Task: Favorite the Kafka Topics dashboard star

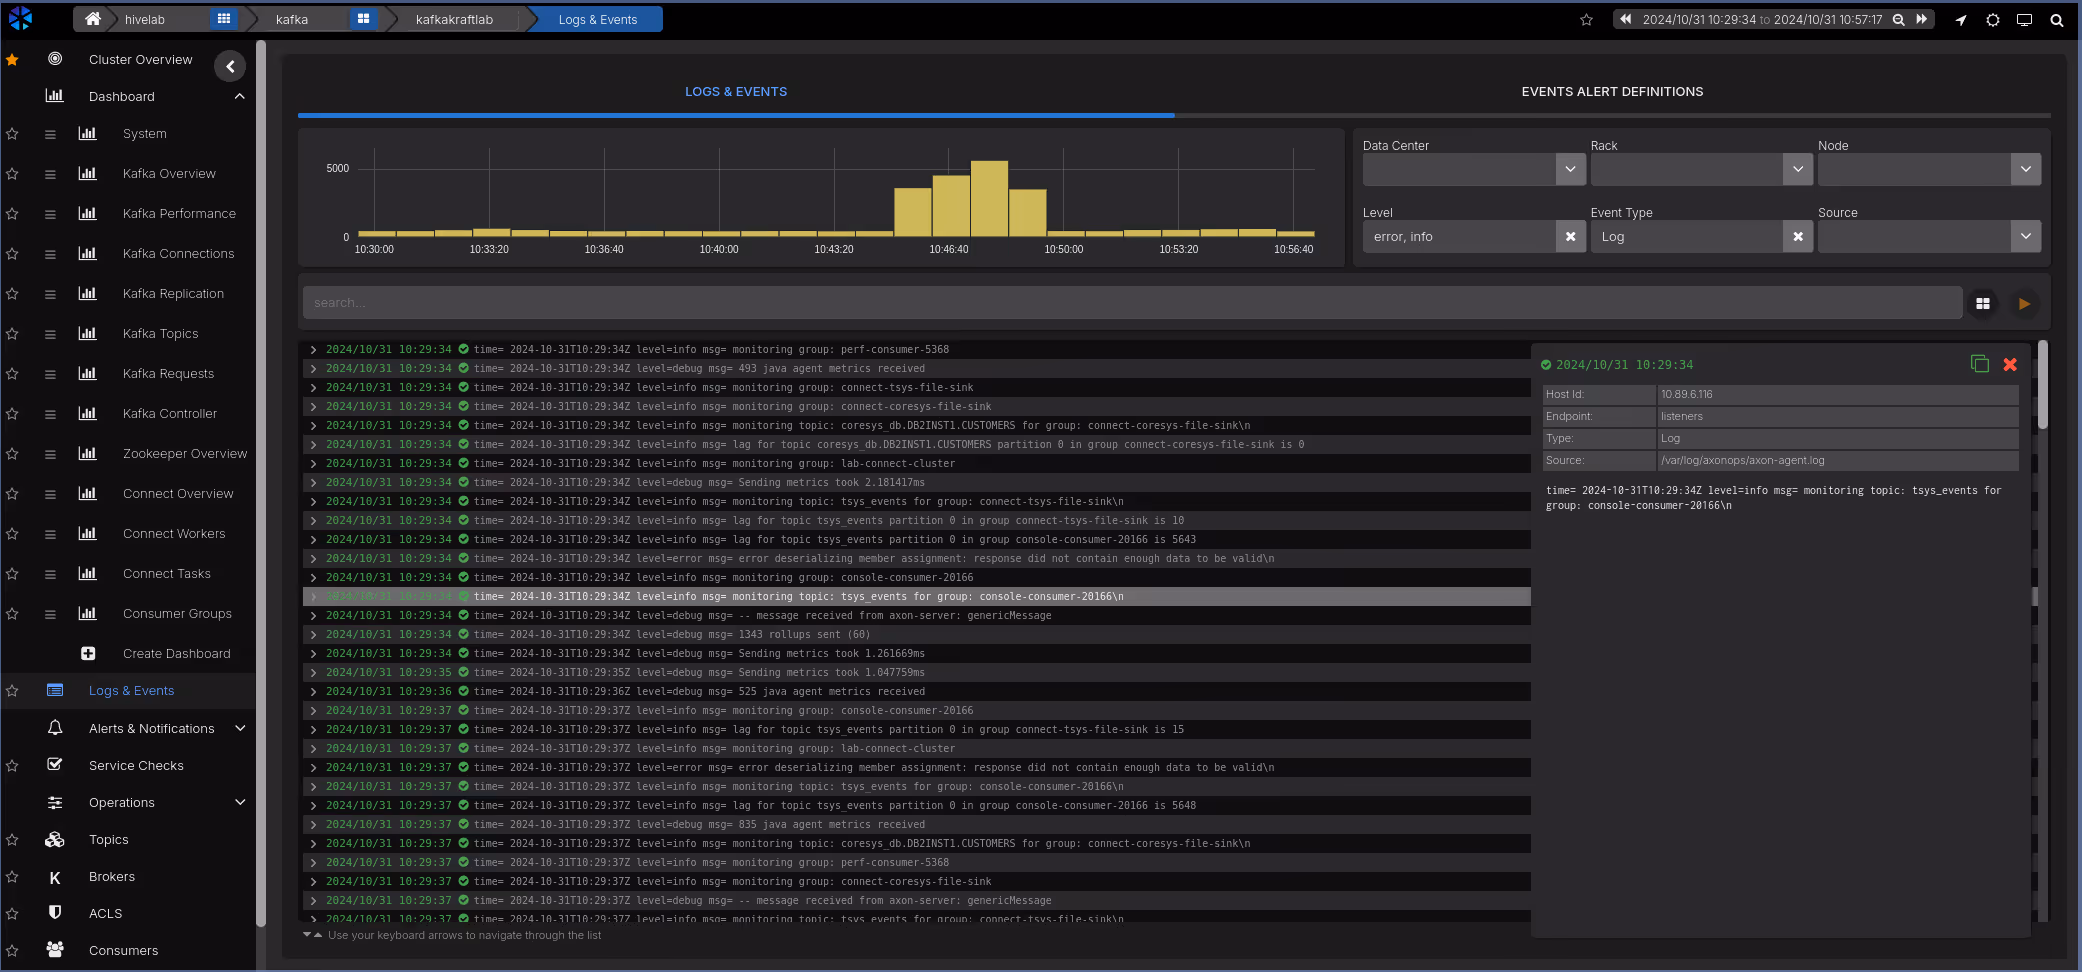Action: coord(12,334)
